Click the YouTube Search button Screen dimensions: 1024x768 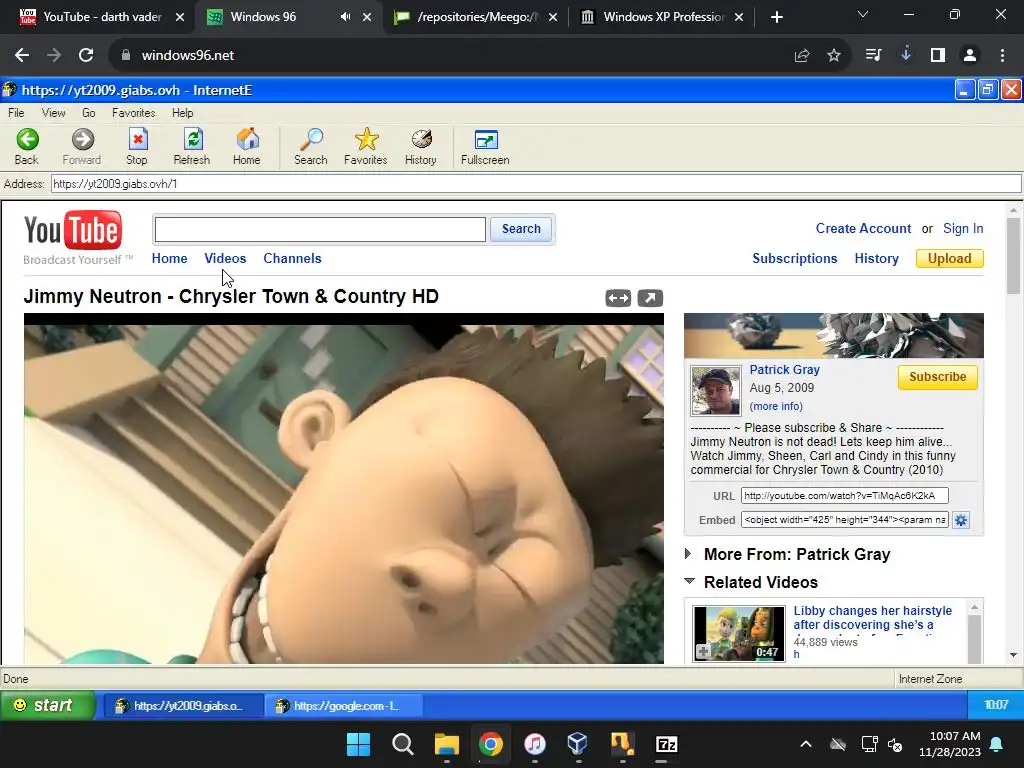pos(521,229)
